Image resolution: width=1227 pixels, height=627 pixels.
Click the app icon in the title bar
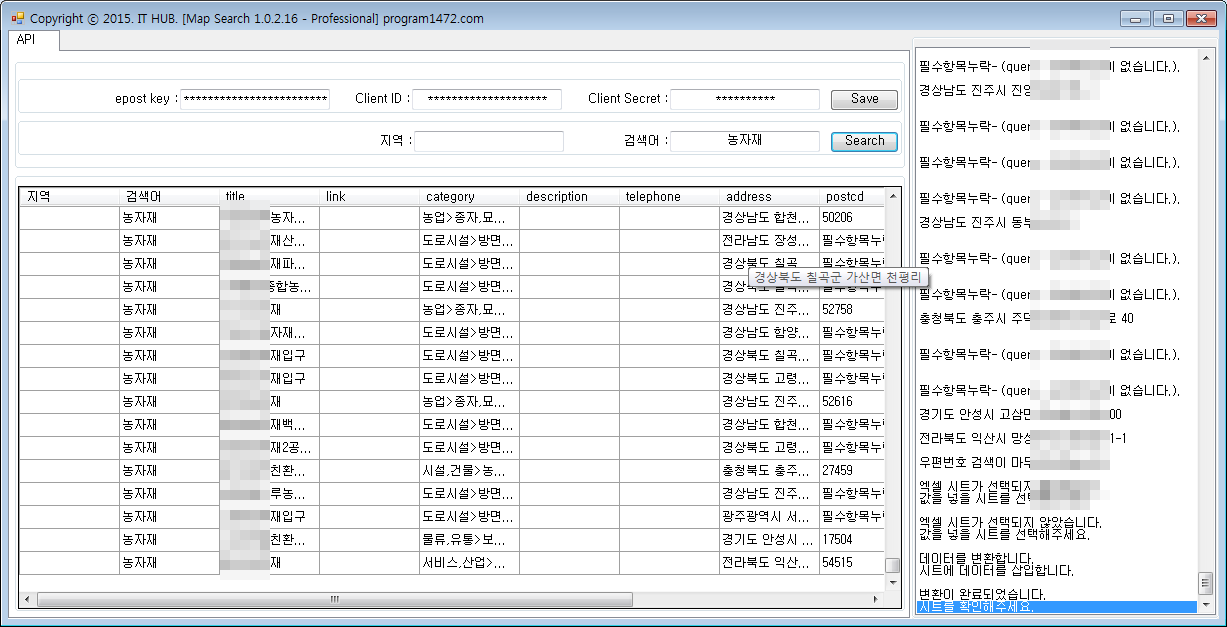click(x=17, y=18)
